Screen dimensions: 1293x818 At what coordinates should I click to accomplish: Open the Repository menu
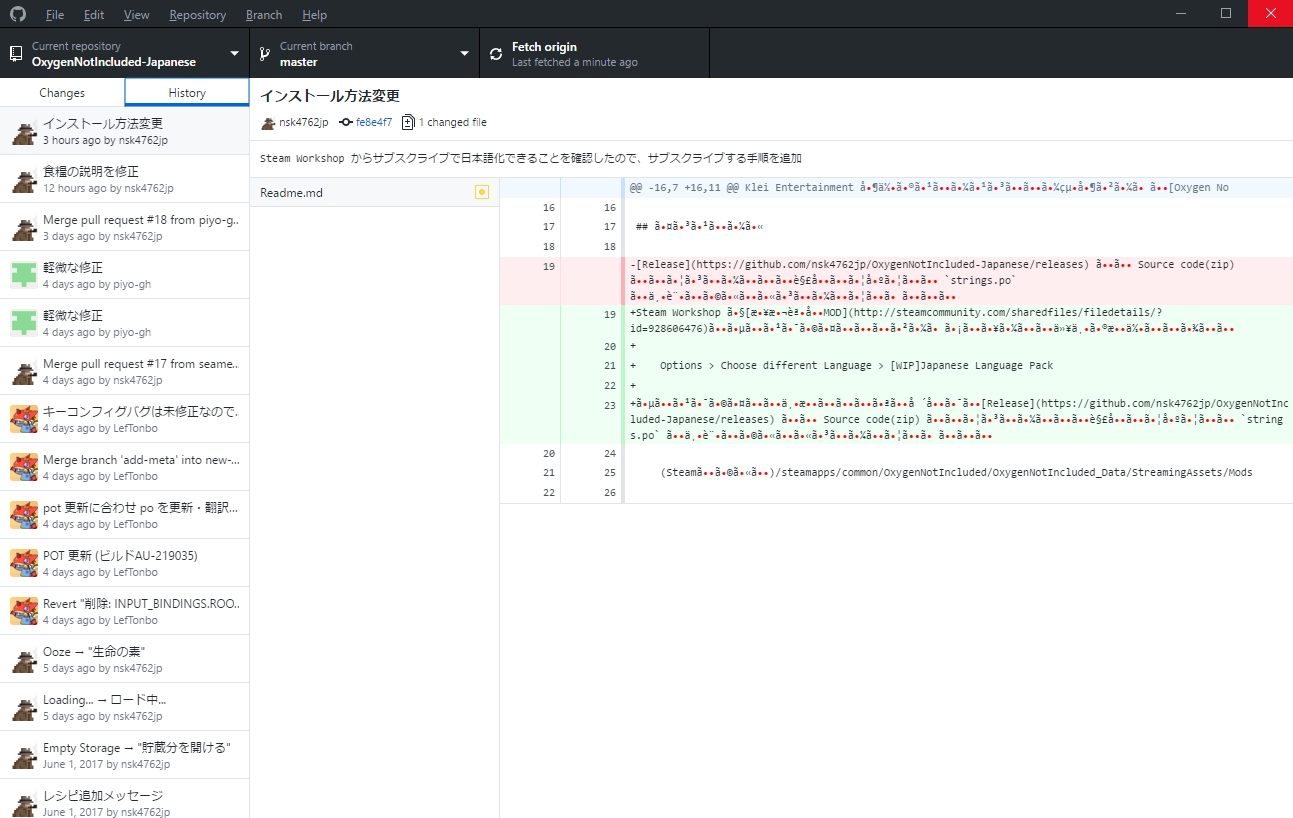198,15
